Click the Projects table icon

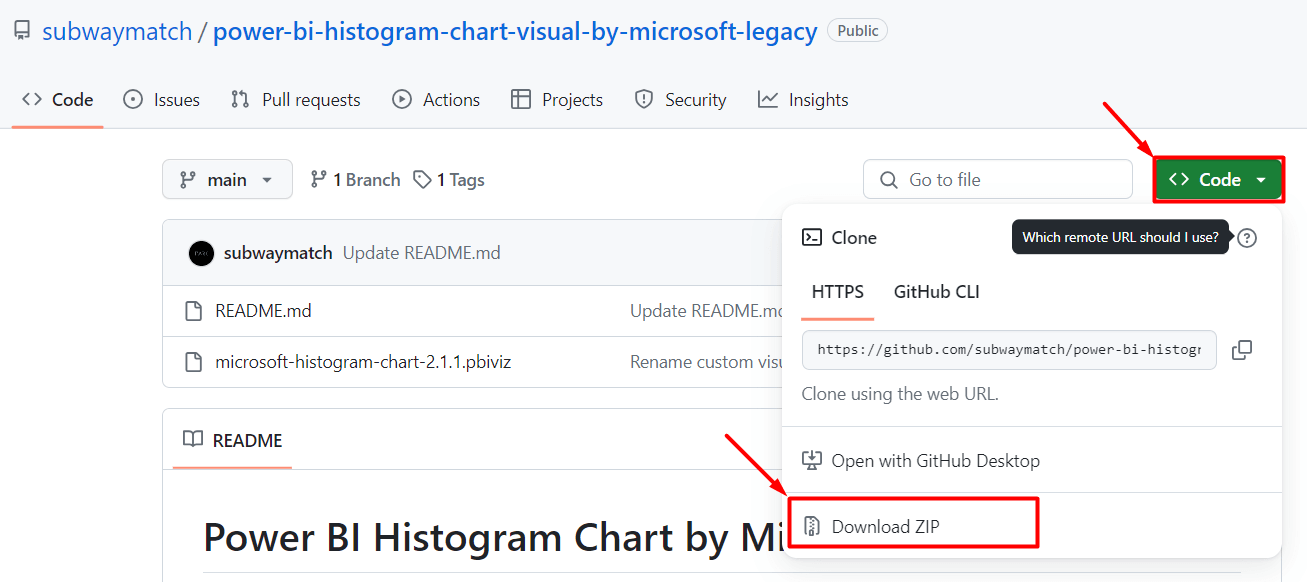(x=520, y=99)
